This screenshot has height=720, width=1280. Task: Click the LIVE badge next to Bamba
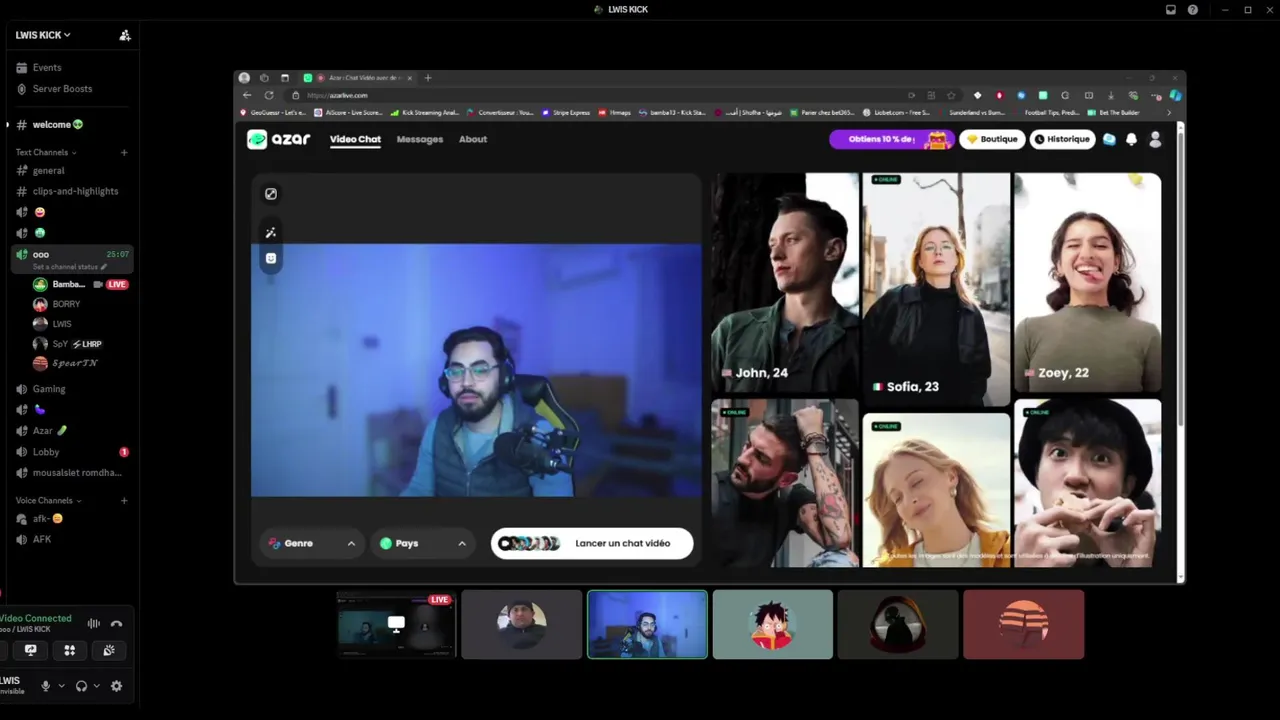117,284
